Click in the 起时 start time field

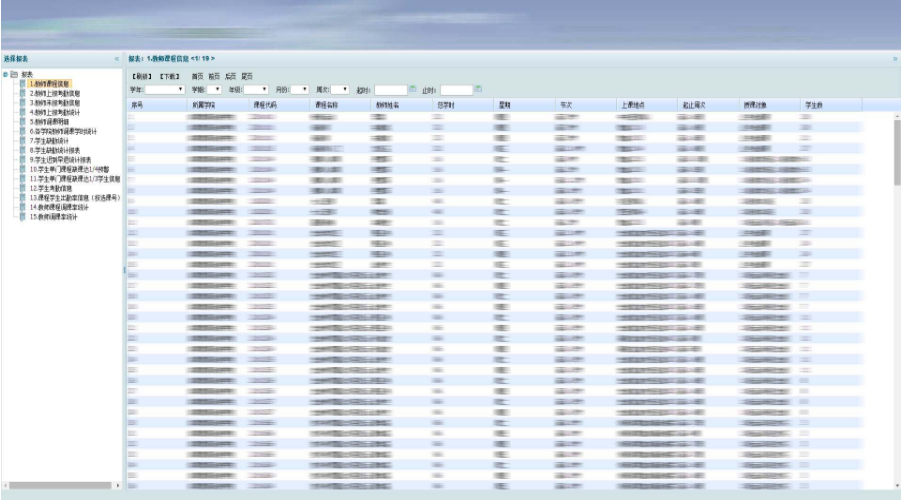(x=390, y=89)
